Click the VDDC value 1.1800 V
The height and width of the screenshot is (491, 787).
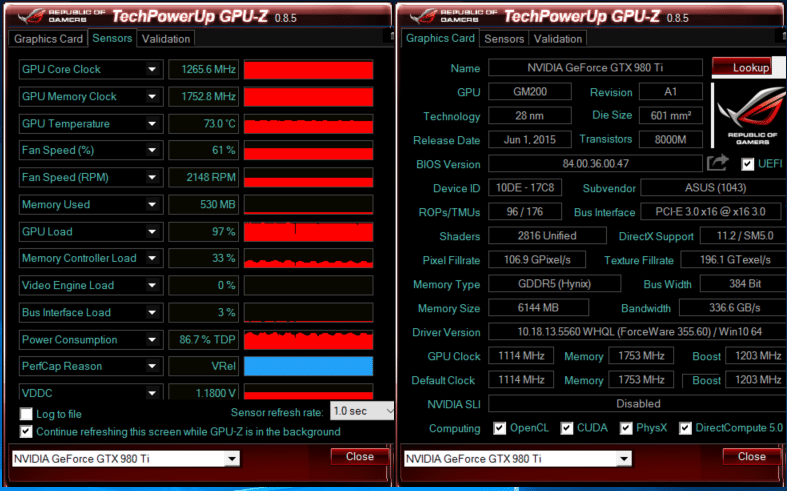pos(204,393)
